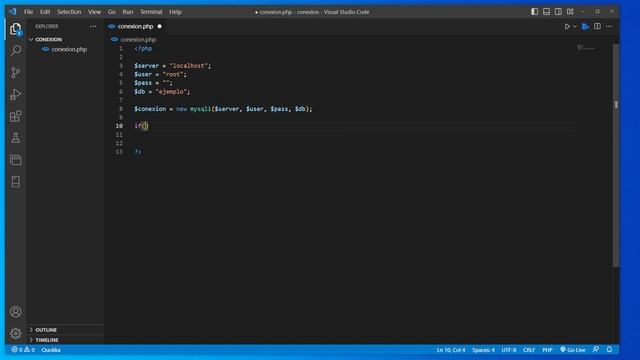Open editor More Actions ellipsis
Image resolution: width=640 pixels, height=360 pixels.
[609, 27]
